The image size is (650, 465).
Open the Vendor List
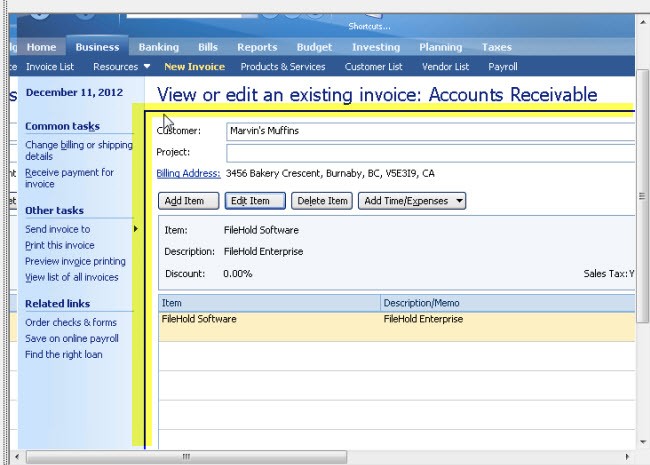[x=445, y=67]
